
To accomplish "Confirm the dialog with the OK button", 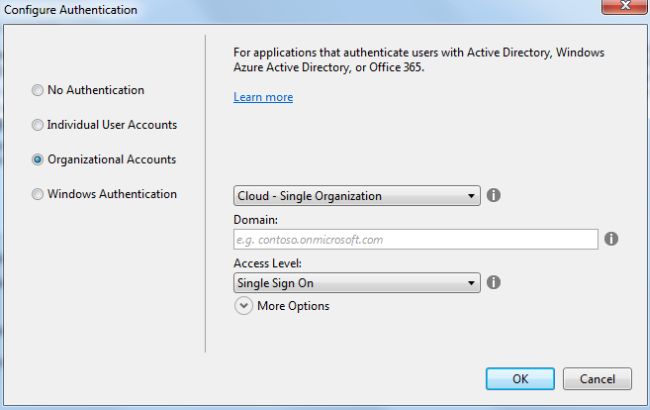I will point(520,379).
